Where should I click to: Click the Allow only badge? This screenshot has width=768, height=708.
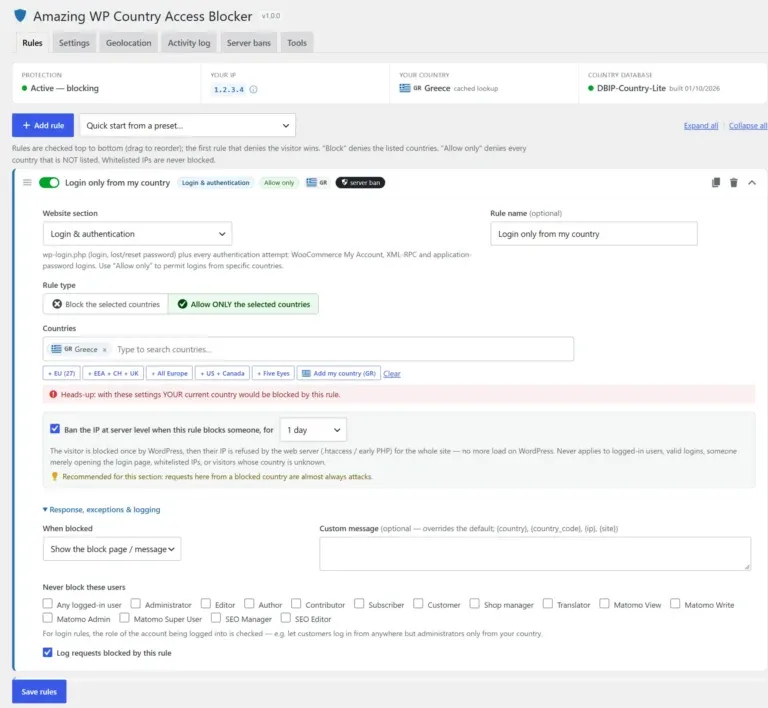[279, 183]
